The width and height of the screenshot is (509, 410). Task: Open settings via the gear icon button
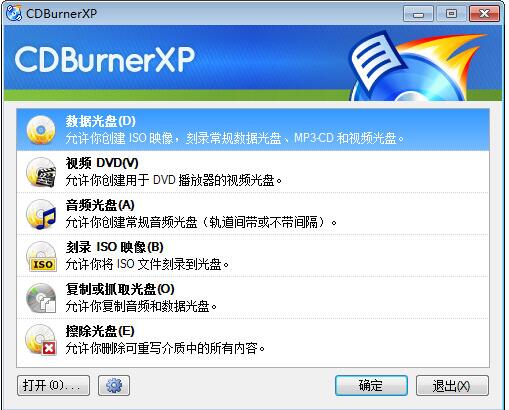pyautogui.click(x=114, y=386)
